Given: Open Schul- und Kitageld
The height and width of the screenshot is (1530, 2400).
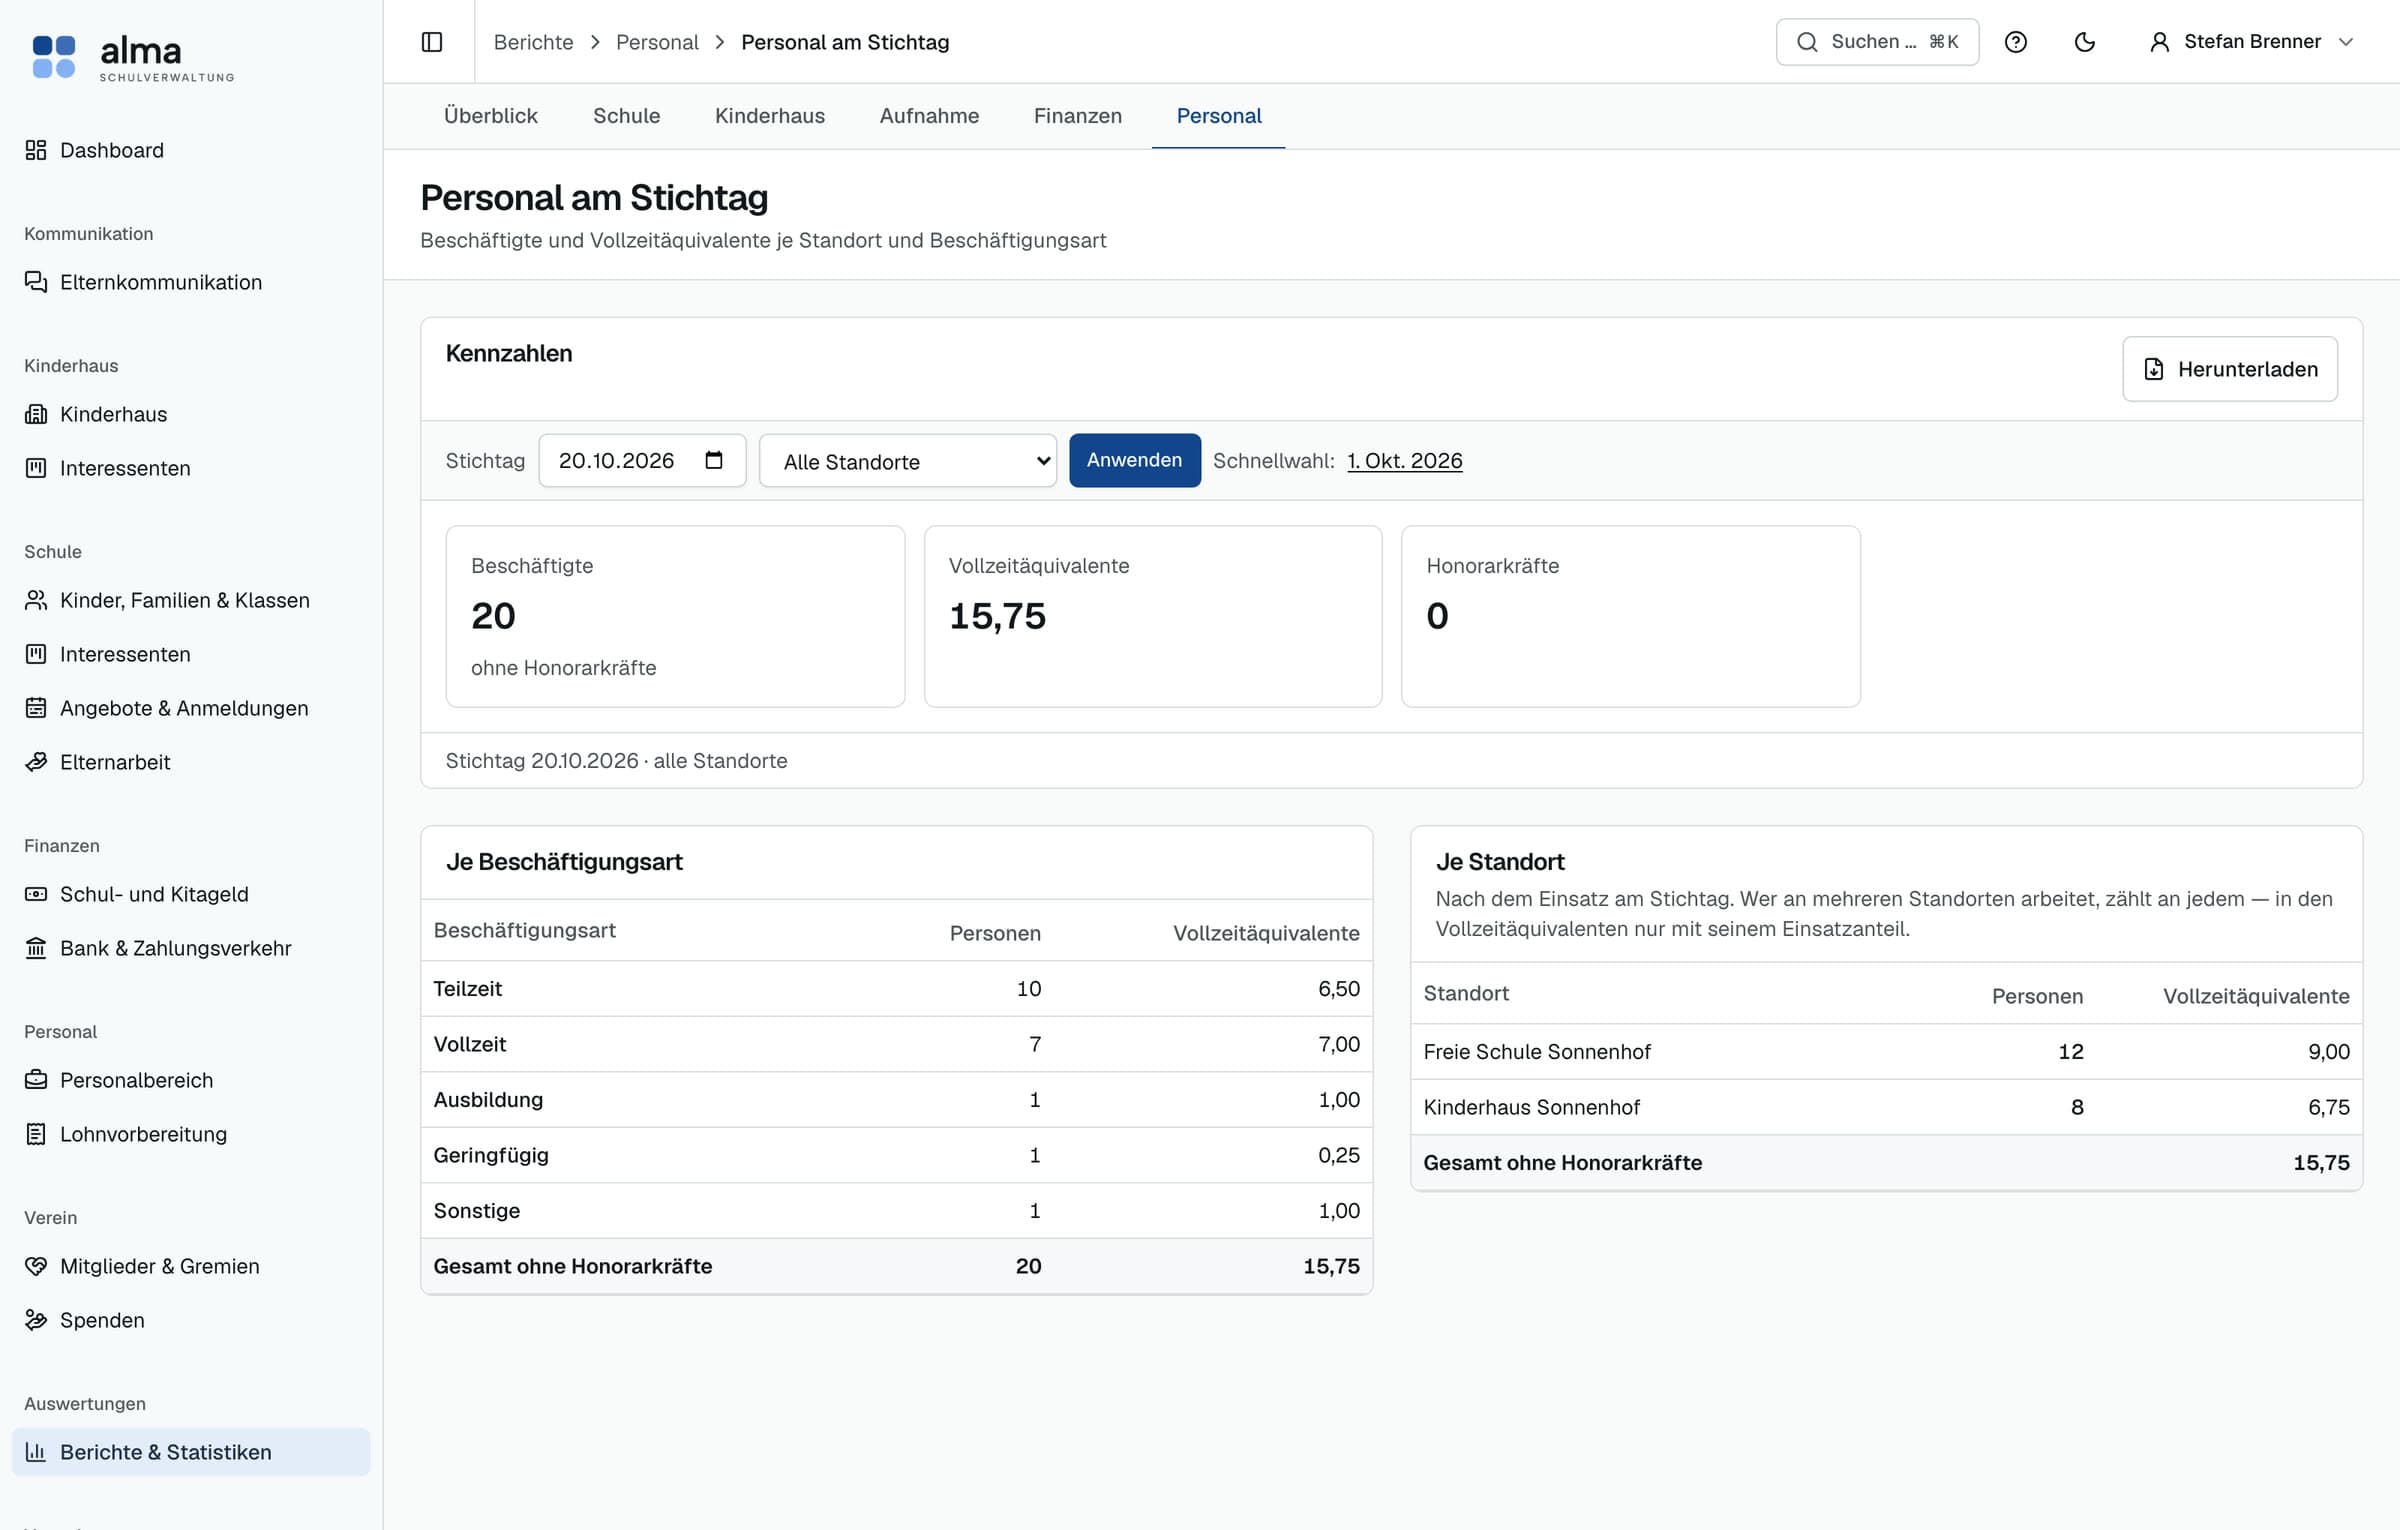Looking at the screenshot, I should (191, 894).
